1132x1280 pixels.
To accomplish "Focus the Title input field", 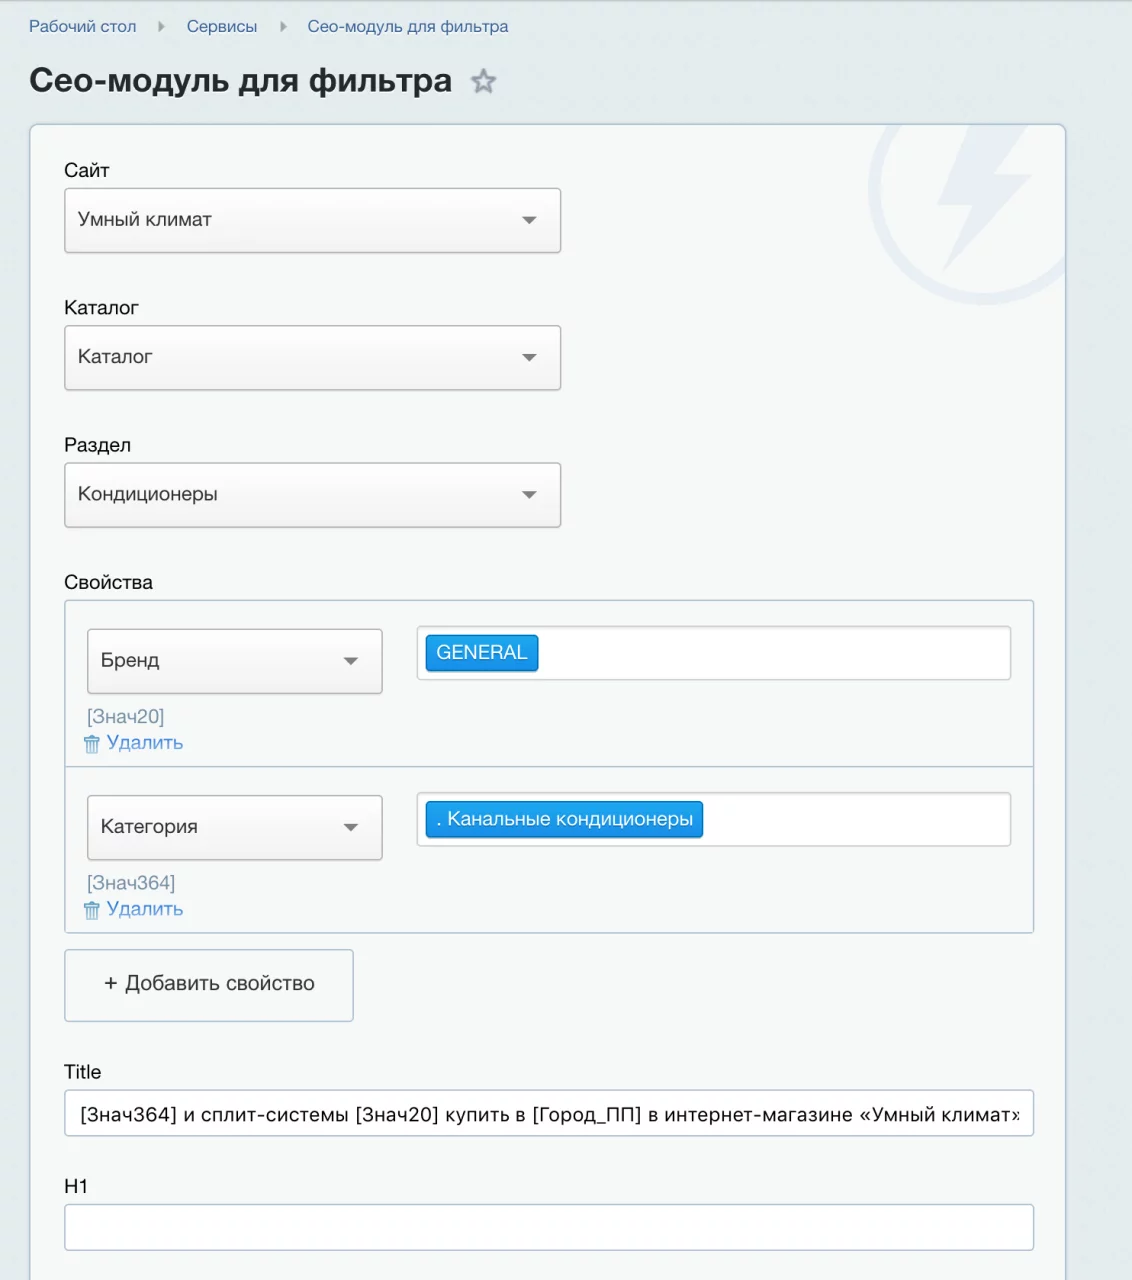I will [548, 1114].
